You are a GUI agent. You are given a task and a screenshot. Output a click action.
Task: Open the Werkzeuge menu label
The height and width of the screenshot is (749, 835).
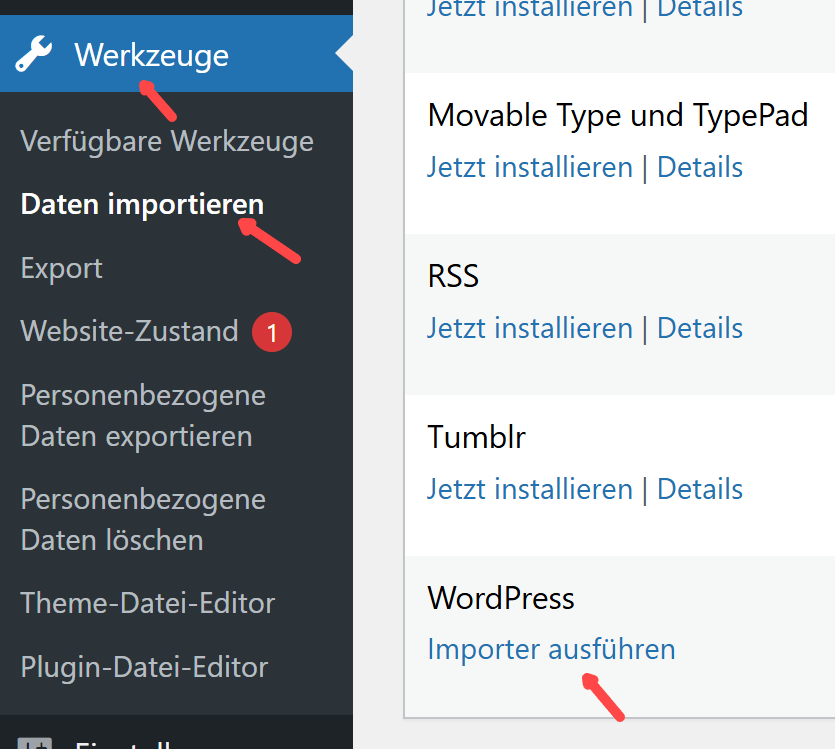coord(151,55)
